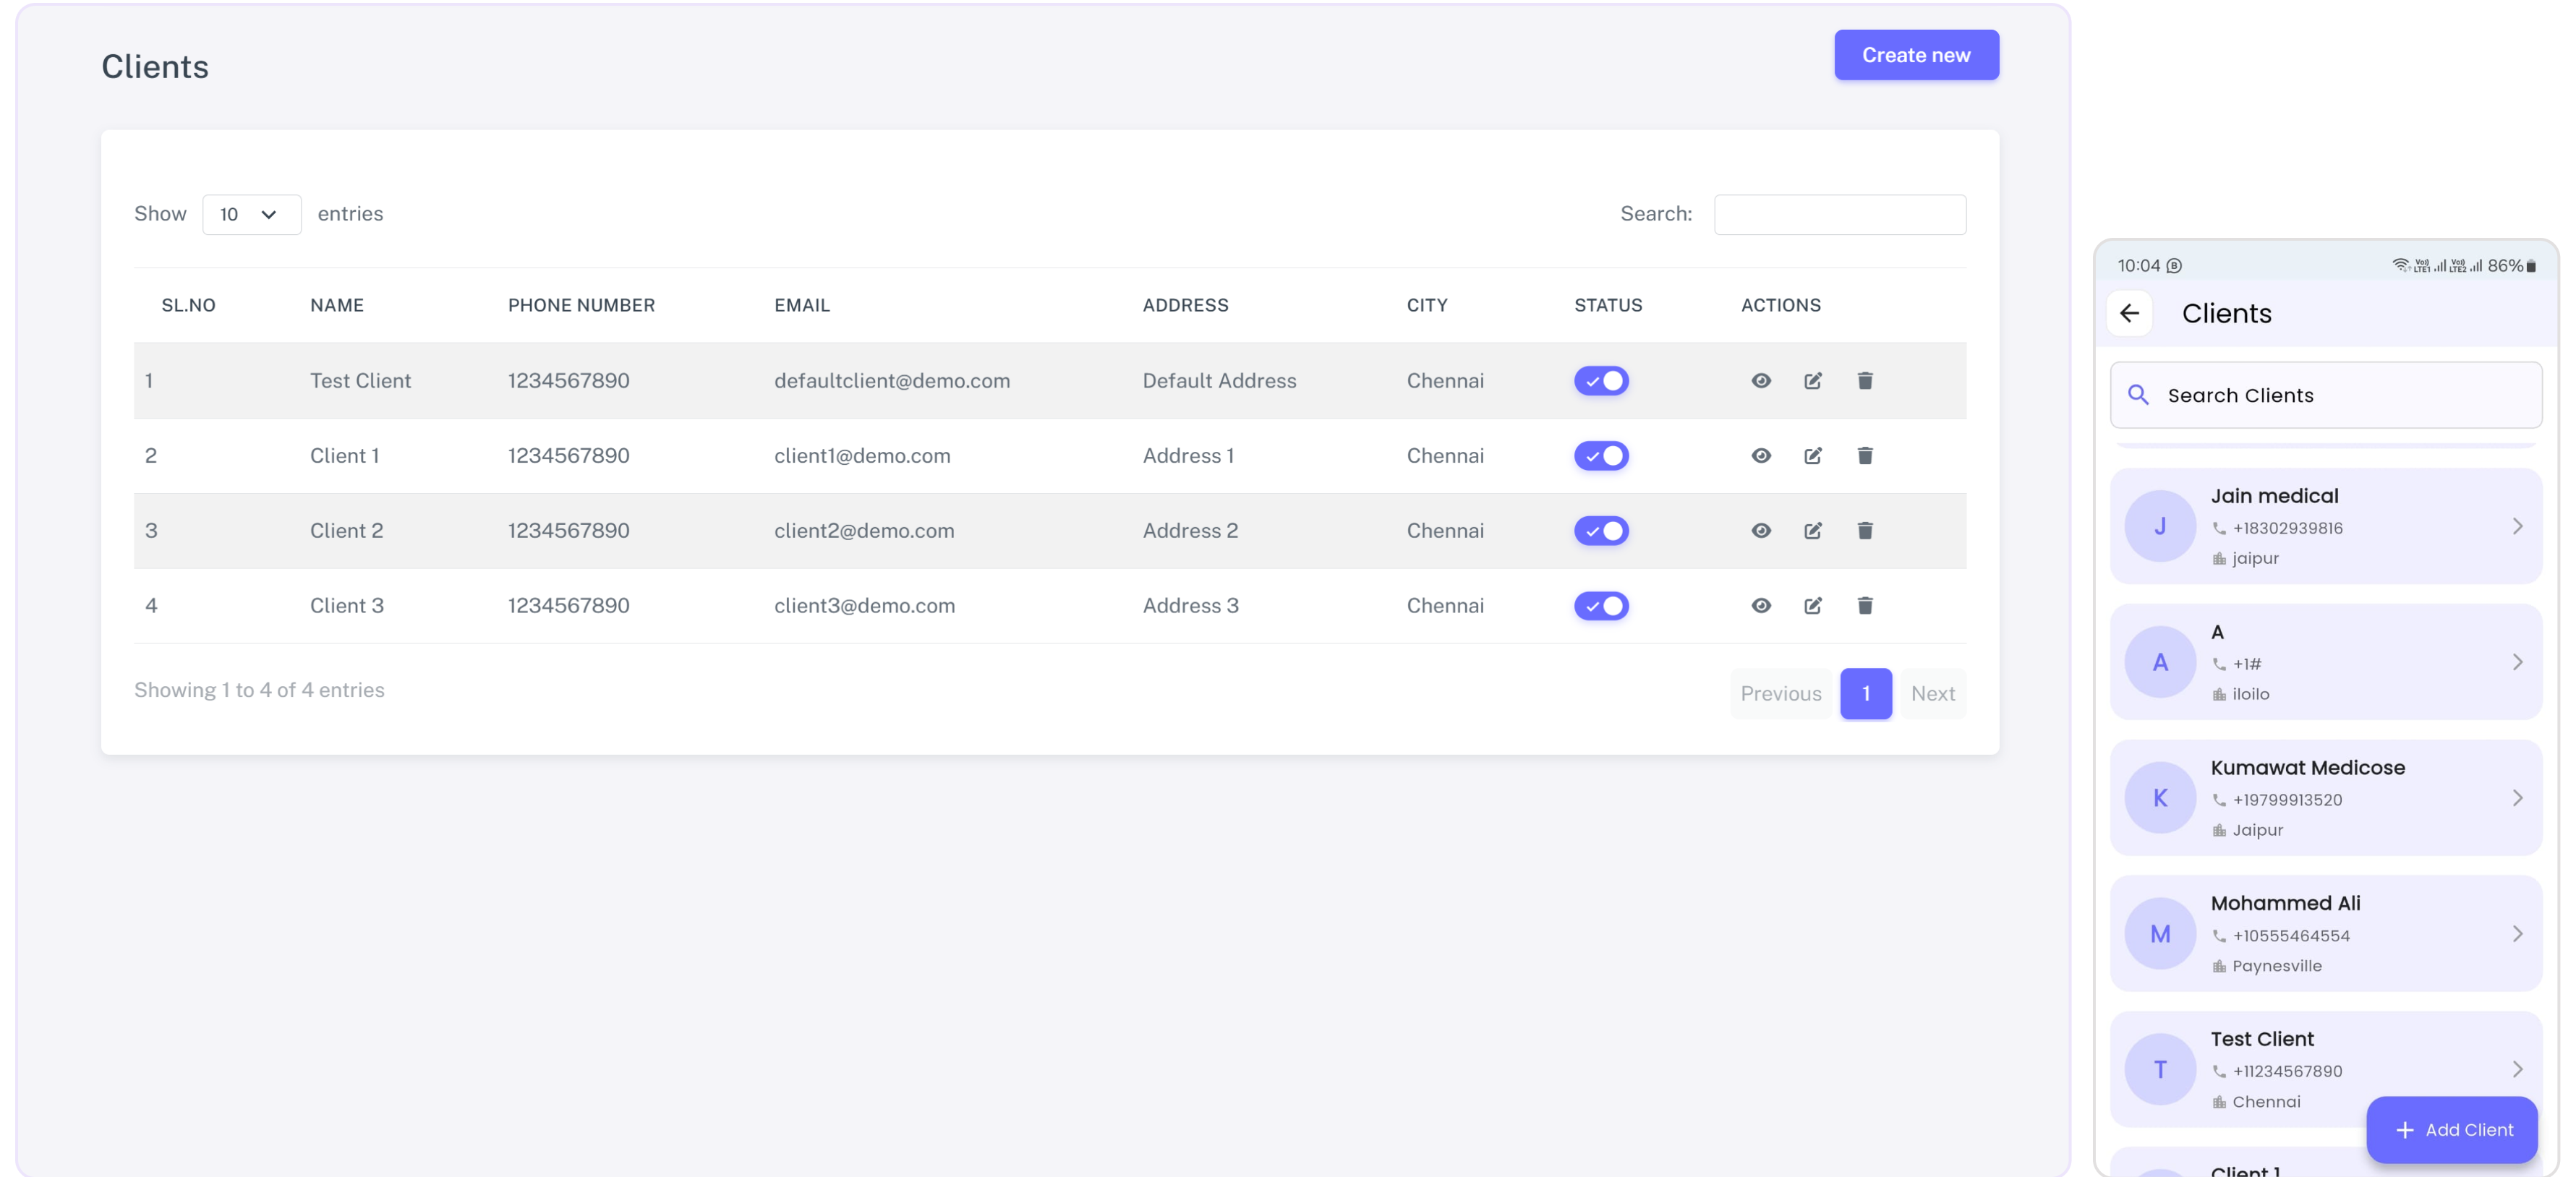Open Mohammed Ali via its chevron
This screenshot has width=2576, height=1177.
(x=2517, y=934)
